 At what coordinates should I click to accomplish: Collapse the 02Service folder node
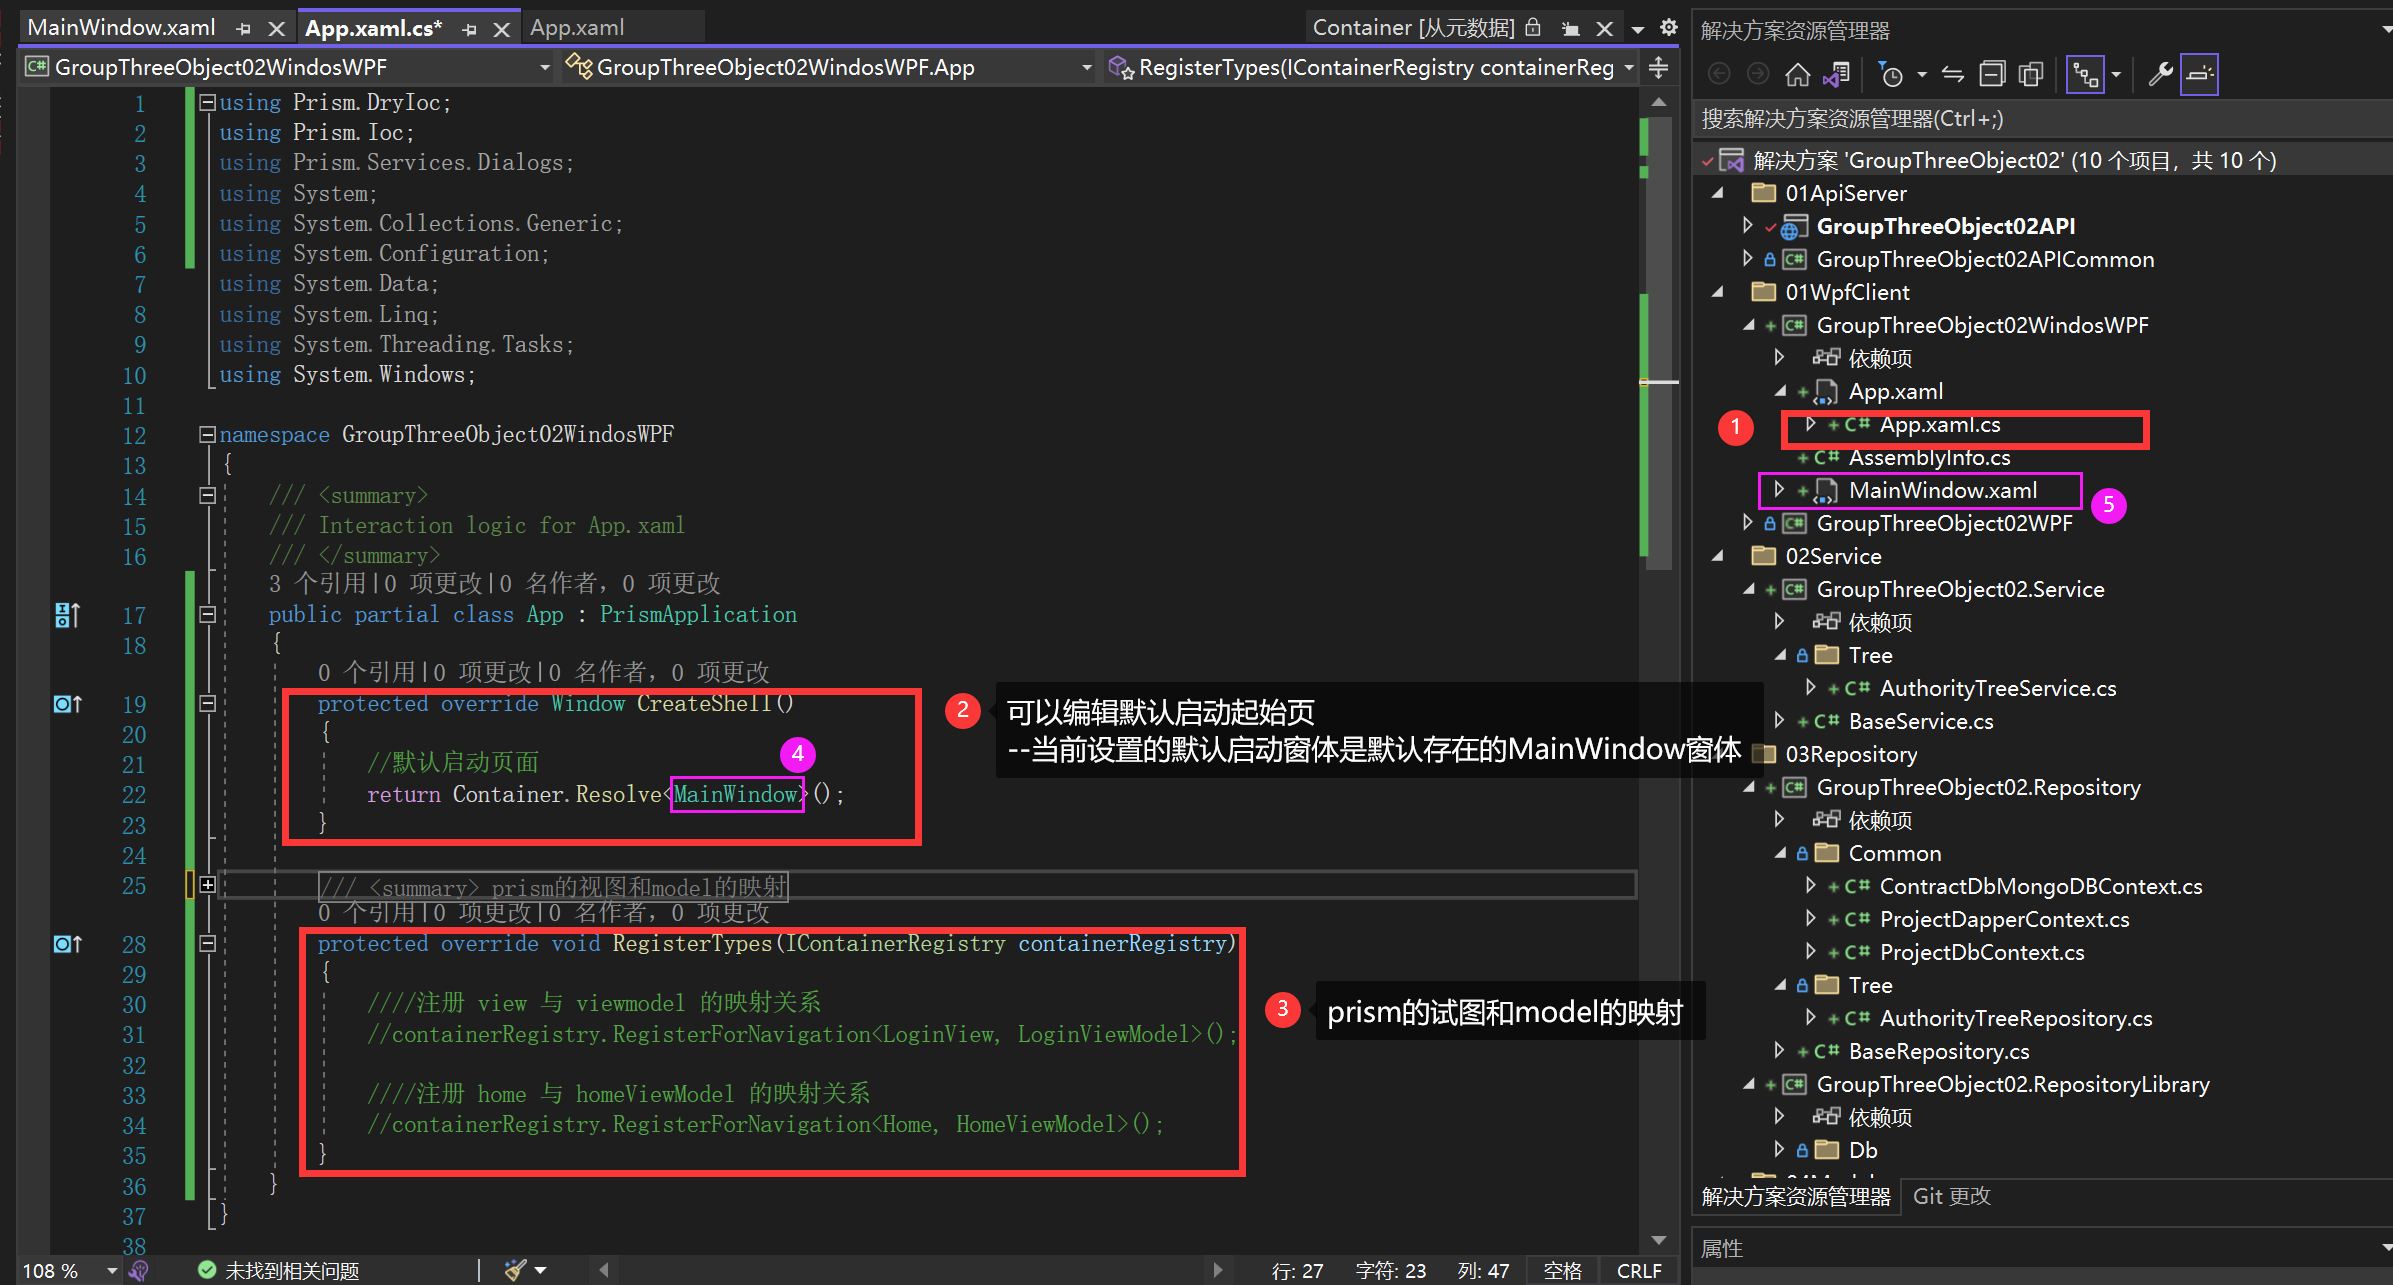coord(1718,556)
